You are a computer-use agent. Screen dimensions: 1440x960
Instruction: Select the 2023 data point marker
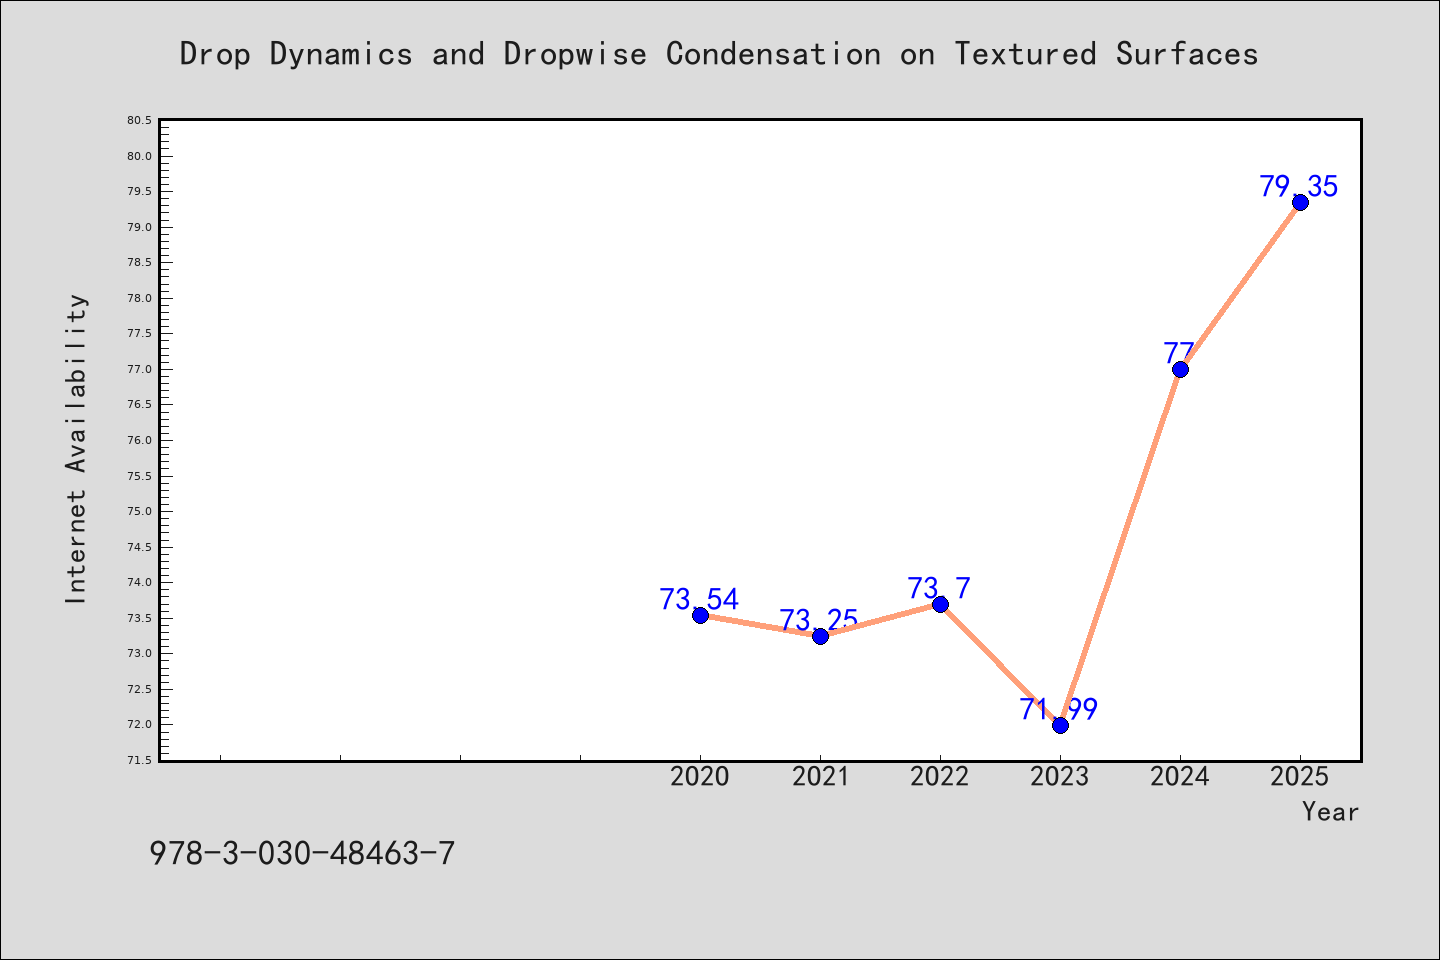(x=1060, y=725)
